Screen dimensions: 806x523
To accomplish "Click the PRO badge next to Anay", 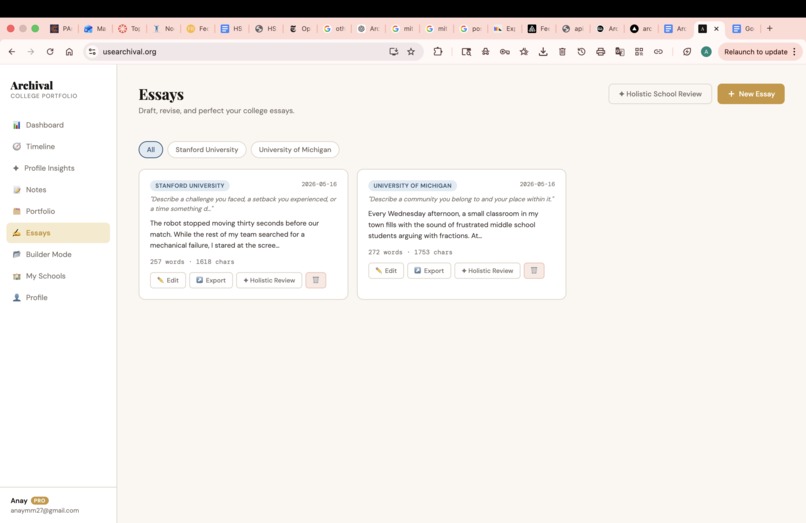I will click(x=40, y=500).
